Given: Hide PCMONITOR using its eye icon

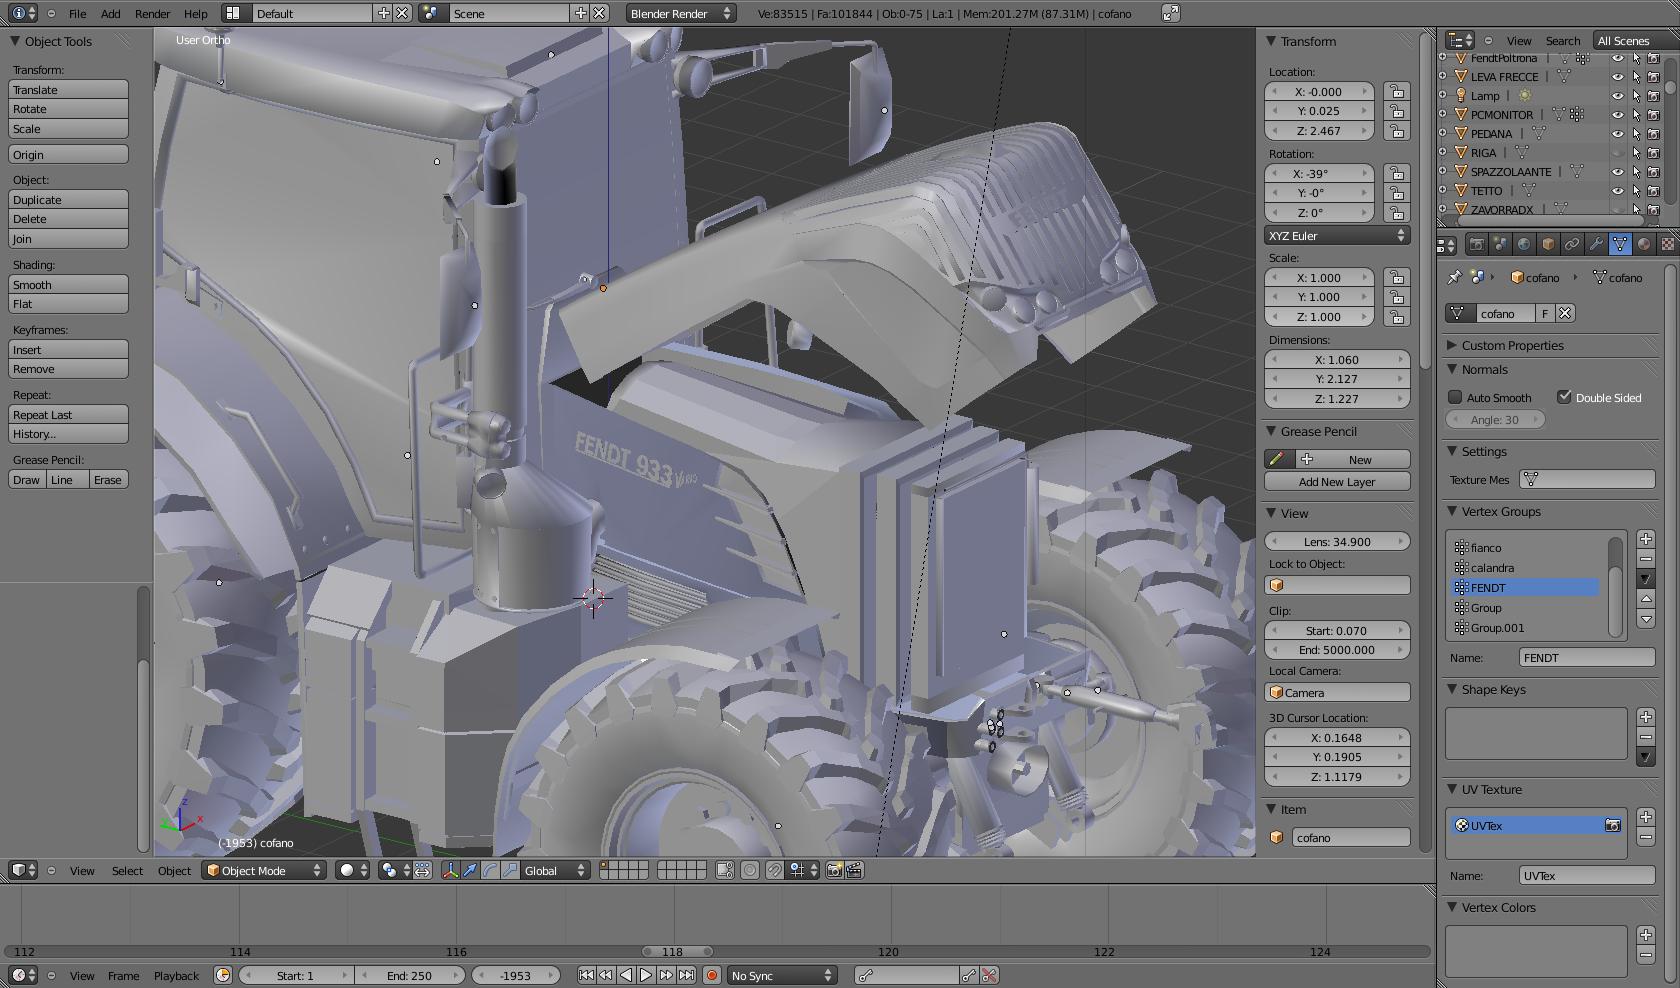Looking at the screenshot, I should 1617,115.
